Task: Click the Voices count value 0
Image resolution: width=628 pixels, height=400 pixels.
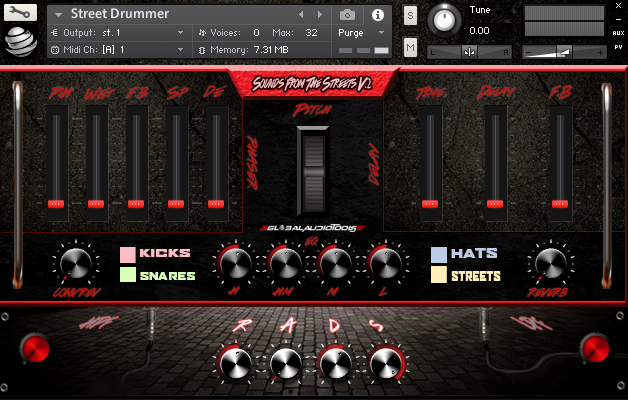Action: tap(256, 33)
